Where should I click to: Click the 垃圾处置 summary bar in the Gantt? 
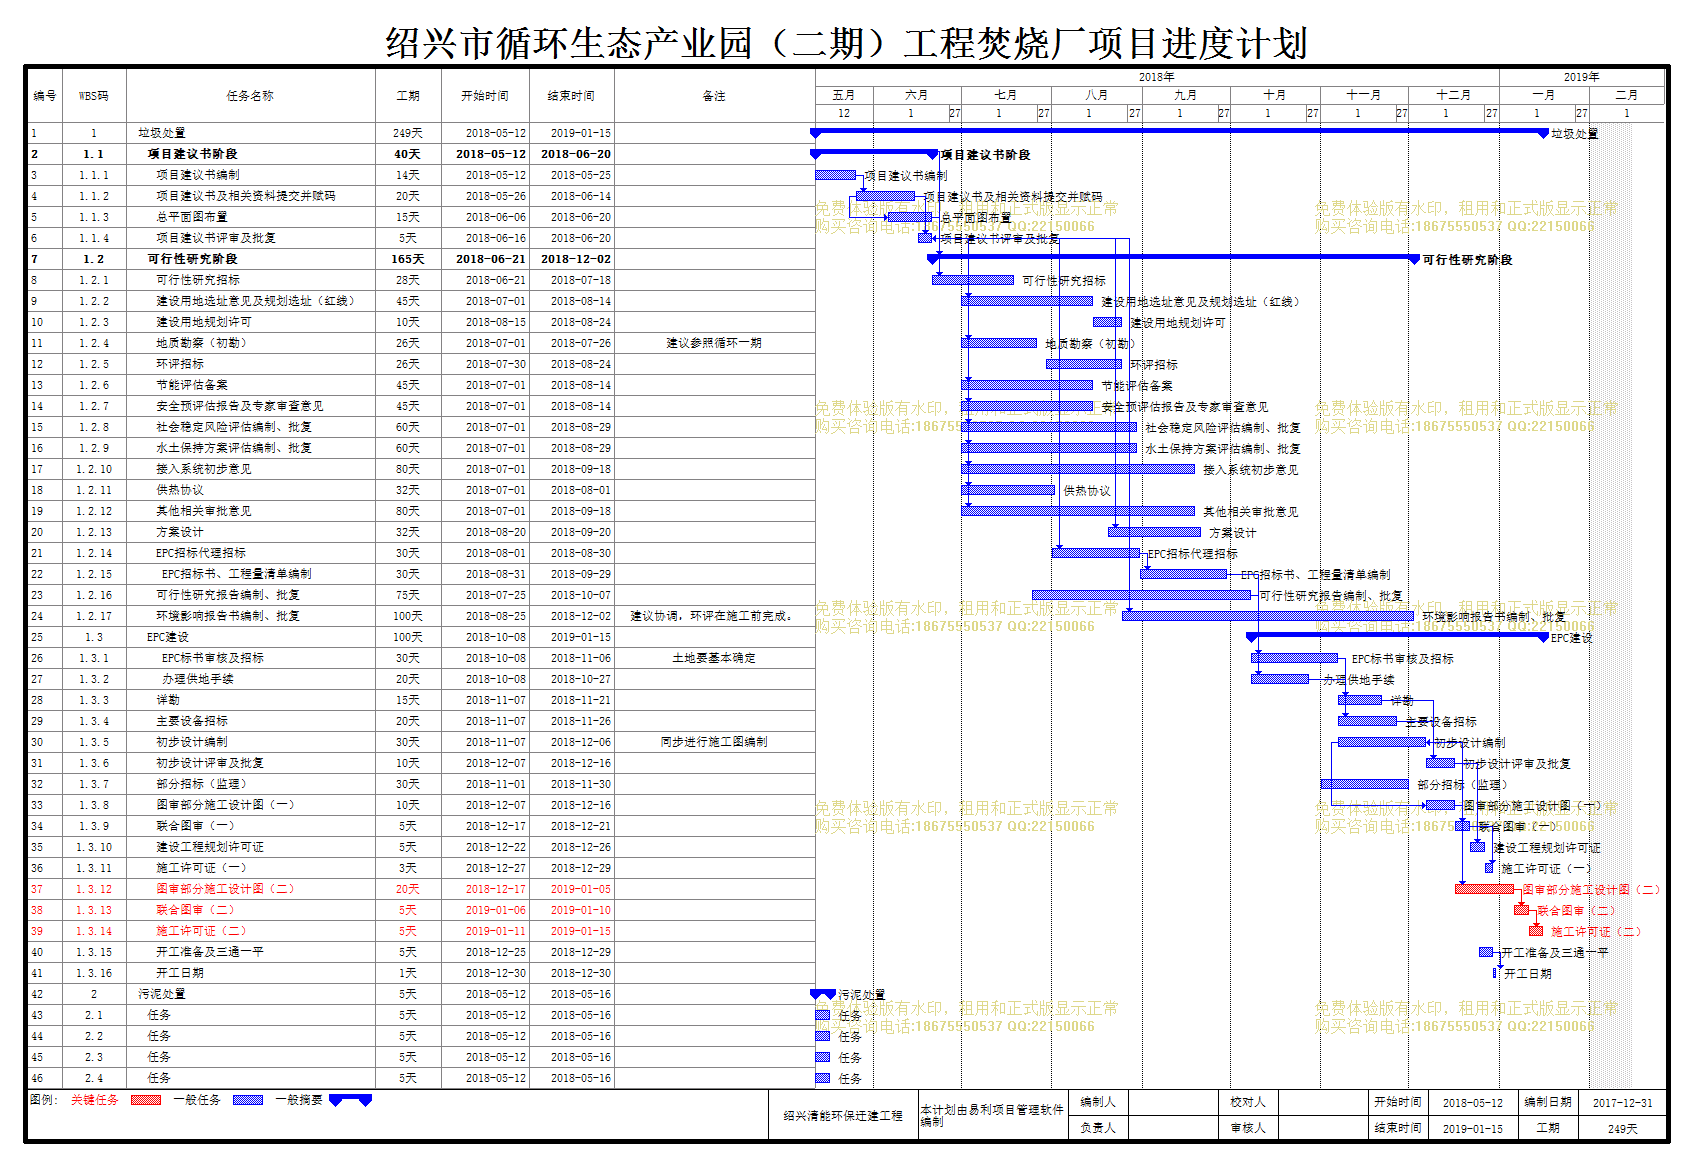(x=1179, y=132)
